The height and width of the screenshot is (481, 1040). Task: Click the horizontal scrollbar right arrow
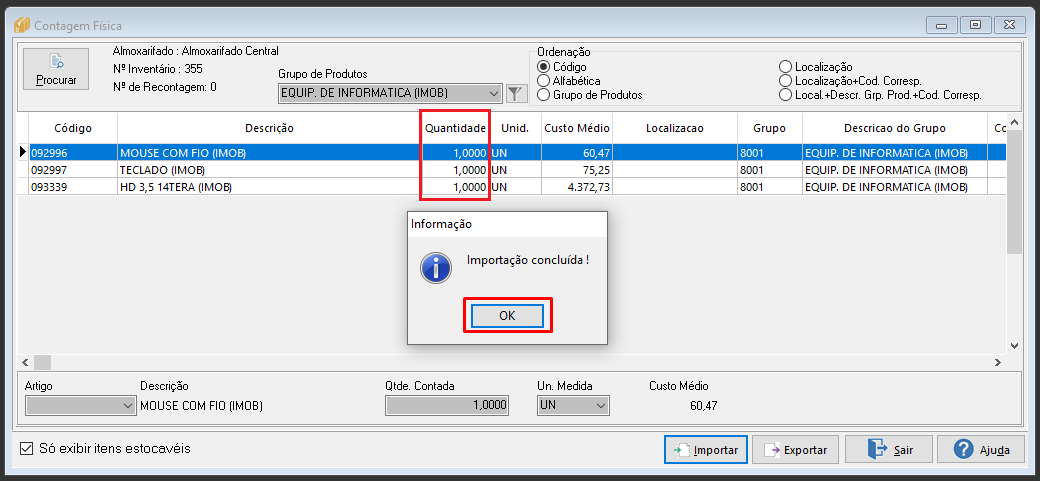tap(997, 362)
